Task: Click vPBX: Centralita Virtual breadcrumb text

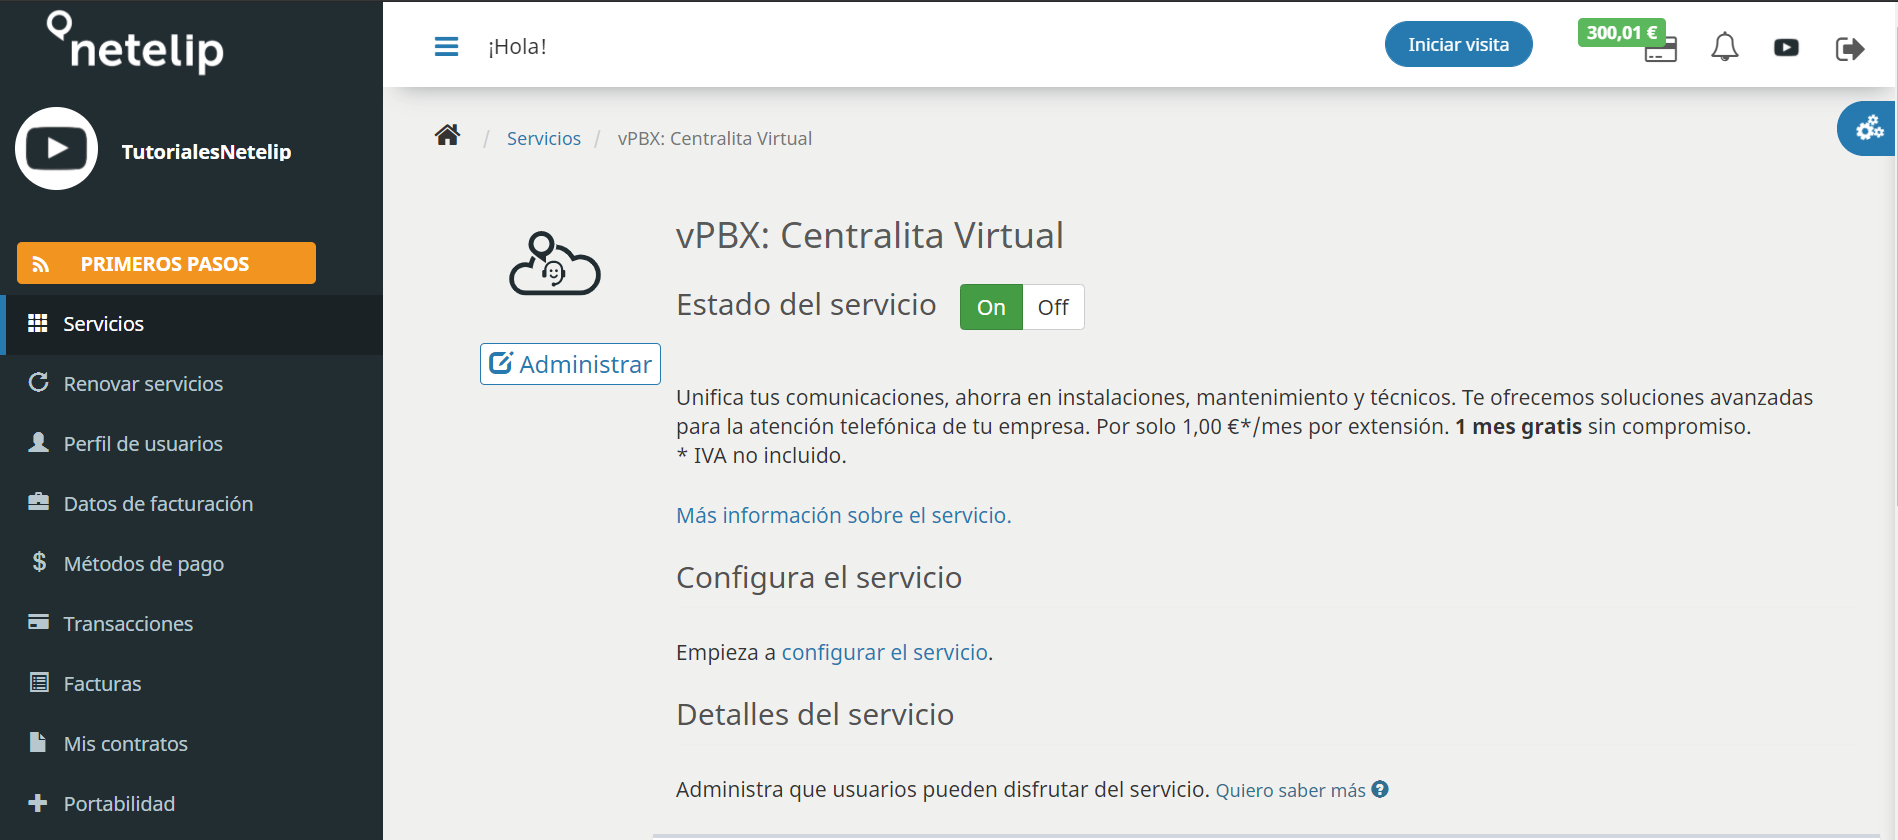Action: tap(715, 138)
